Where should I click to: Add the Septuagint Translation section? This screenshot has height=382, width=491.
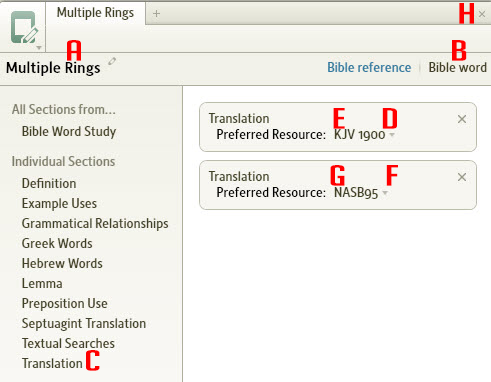tap(84, 323)
